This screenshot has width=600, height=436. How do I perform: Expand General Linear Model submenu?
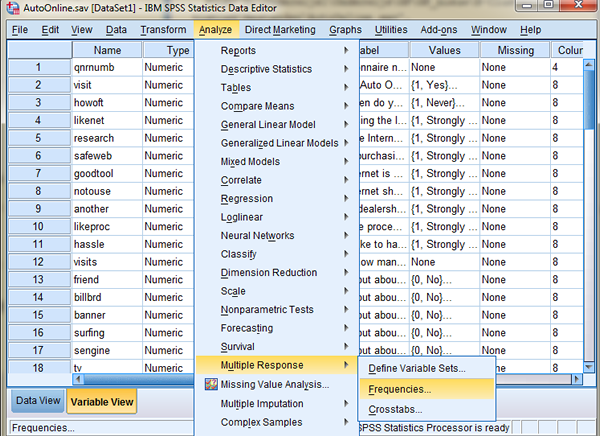click(277, 124)
